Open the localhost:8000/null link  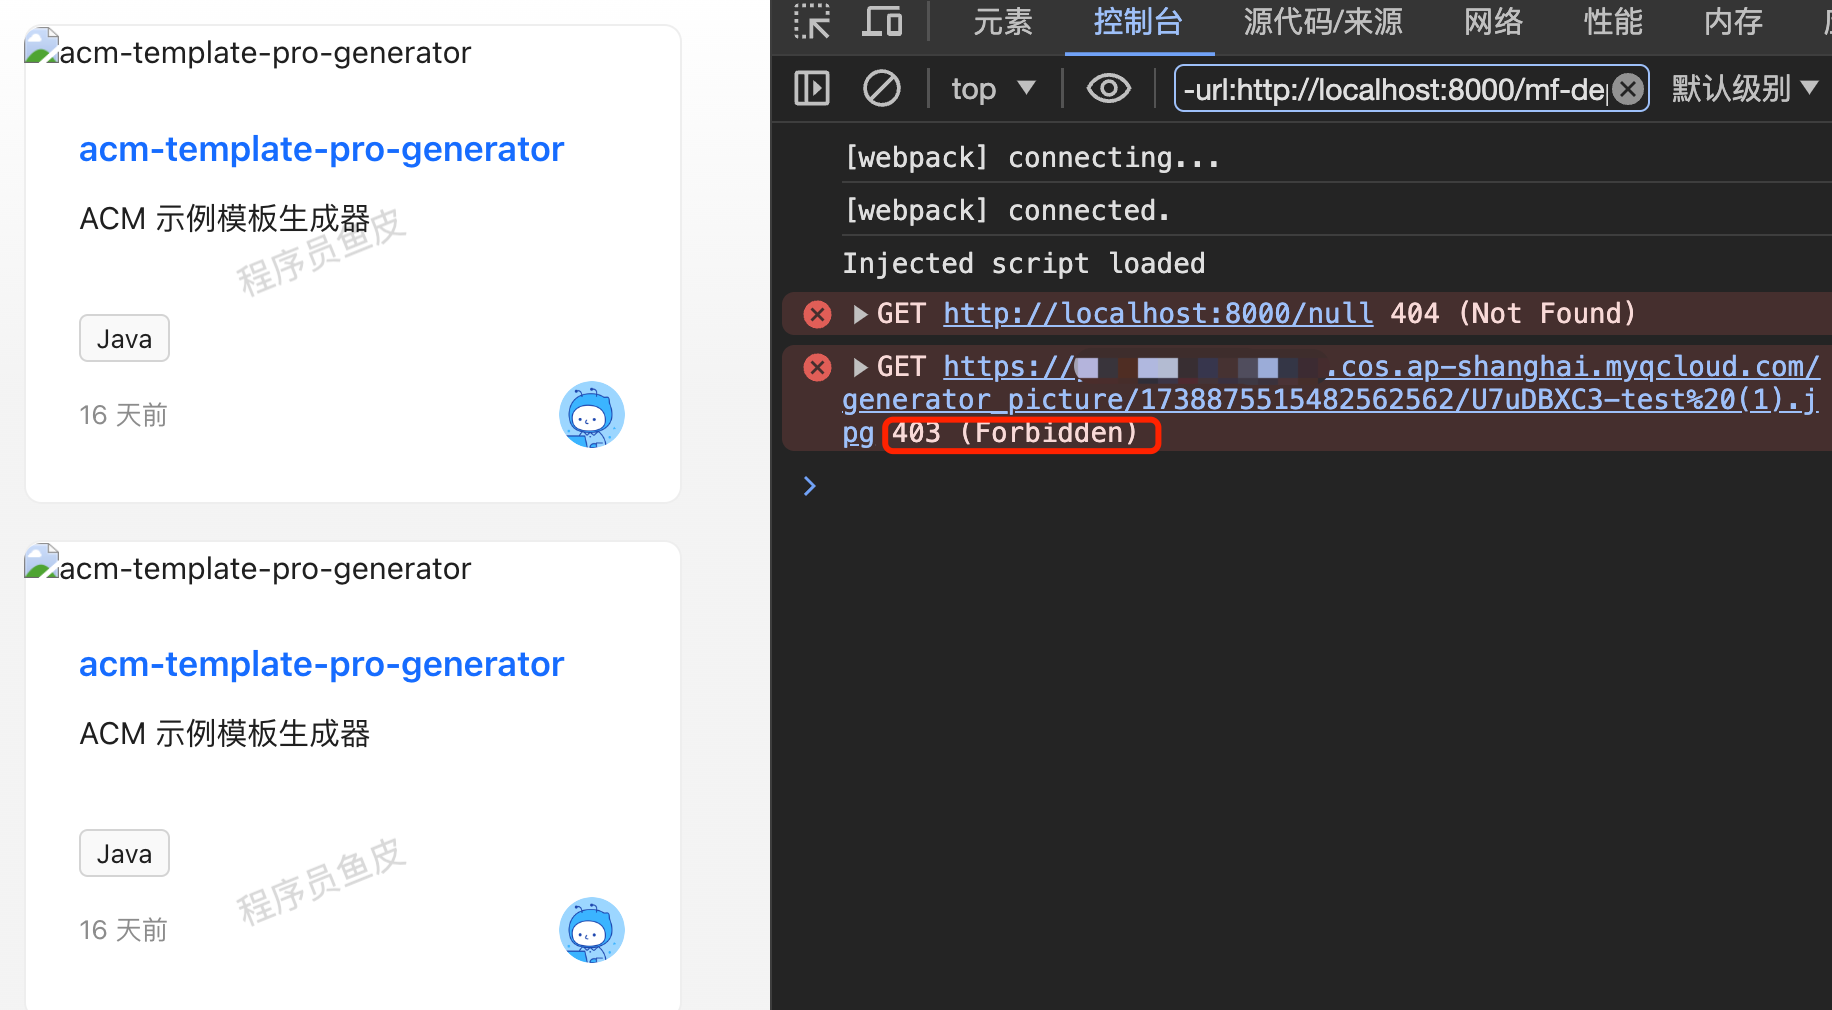[x=1157, y=314]
